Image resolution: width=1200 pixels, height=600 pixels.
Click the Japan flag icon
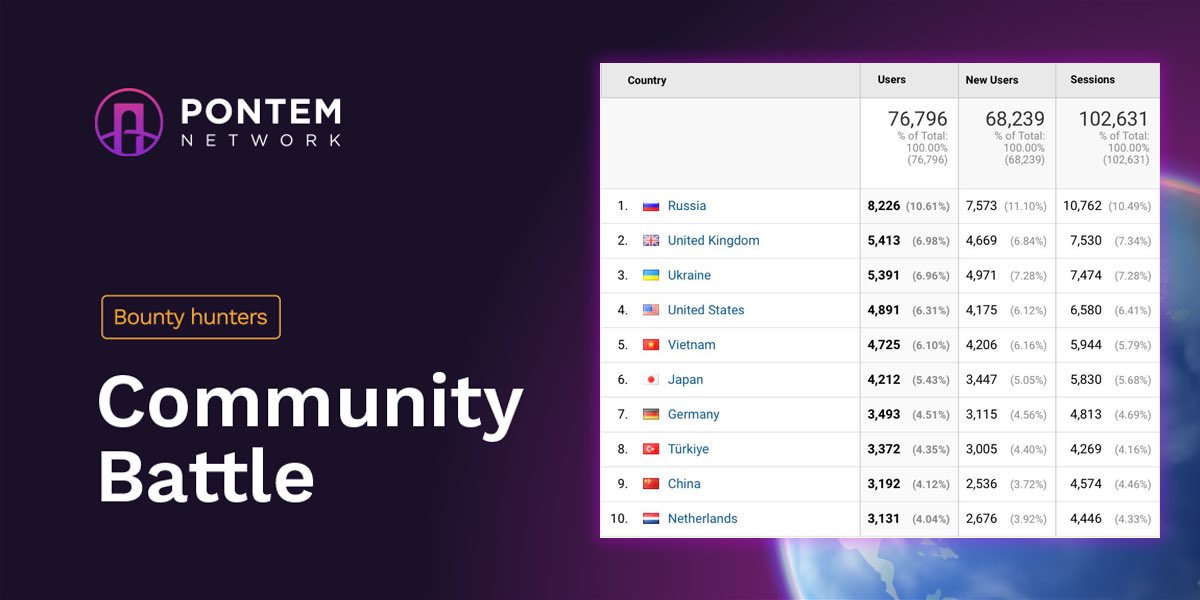pos(651,379)
